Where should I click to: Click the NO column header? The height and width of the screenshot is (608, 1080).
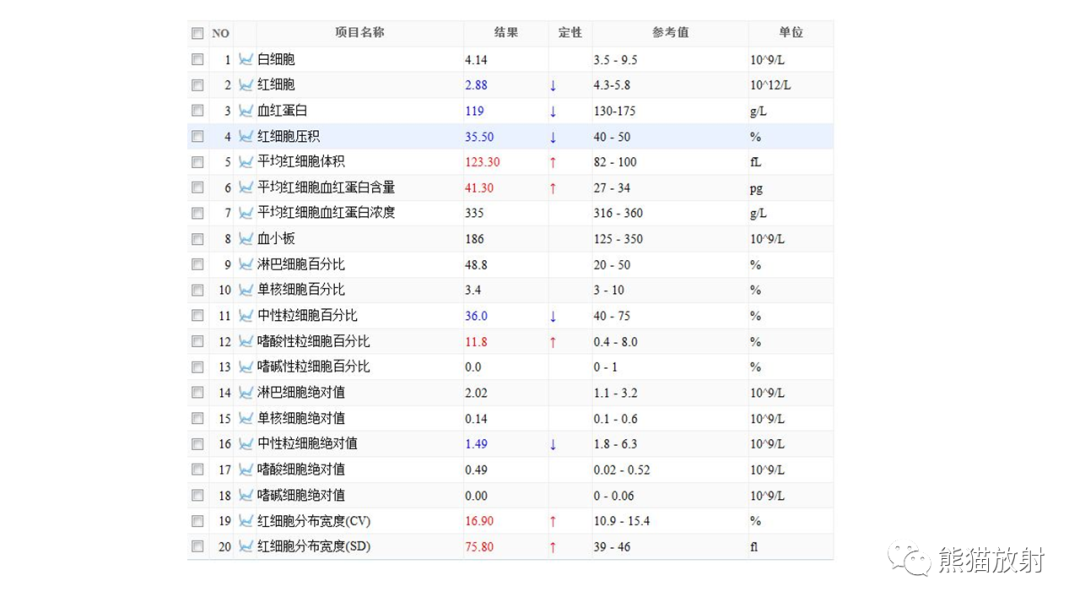pos(220,33)
